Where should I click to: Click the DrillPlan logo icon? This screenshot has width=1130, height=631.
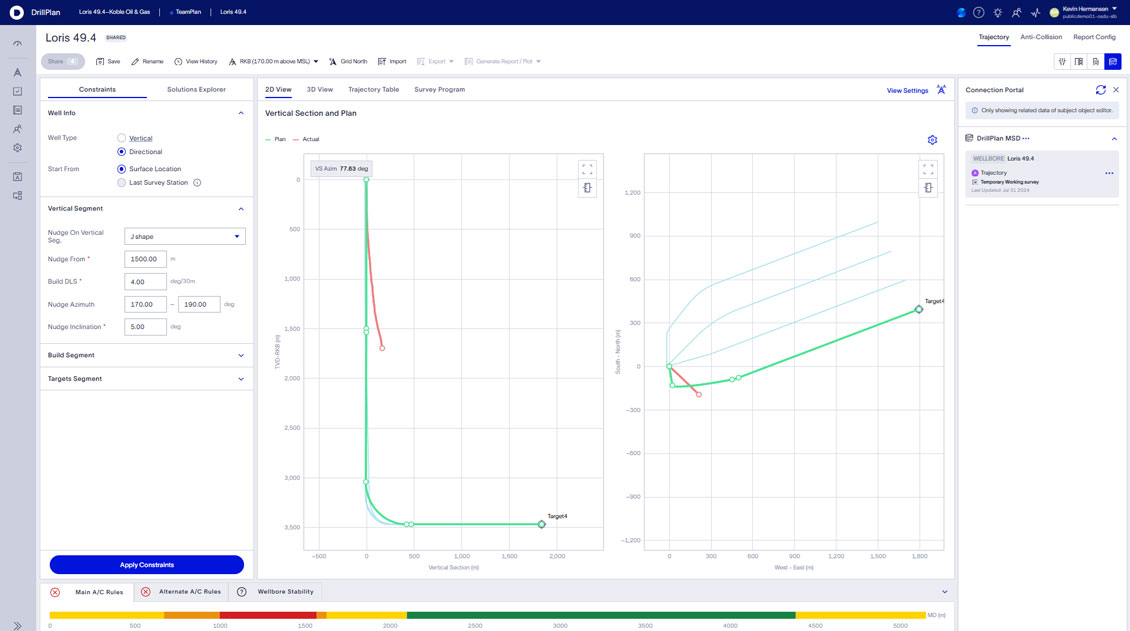[16, 12]
